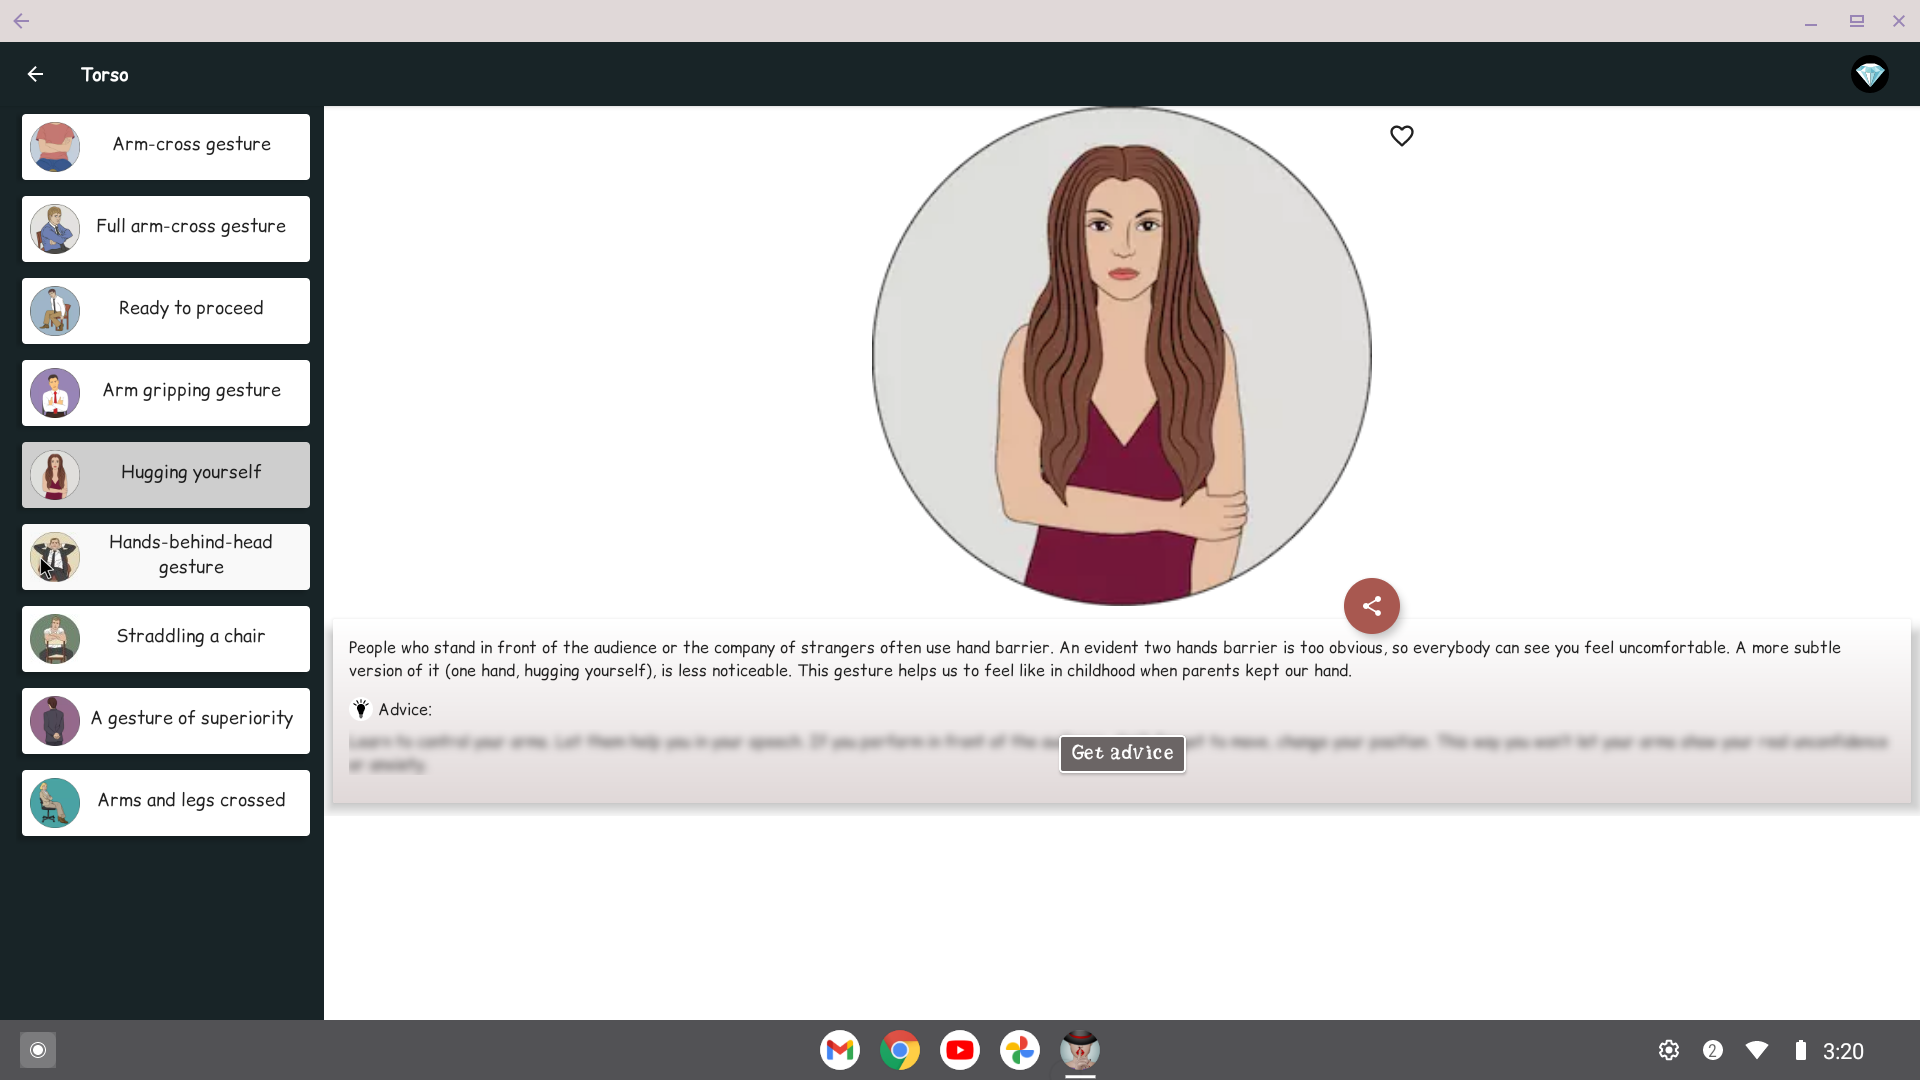Click the battery status icon
This screenshot has height=1080, width=1920.
1800,1050
